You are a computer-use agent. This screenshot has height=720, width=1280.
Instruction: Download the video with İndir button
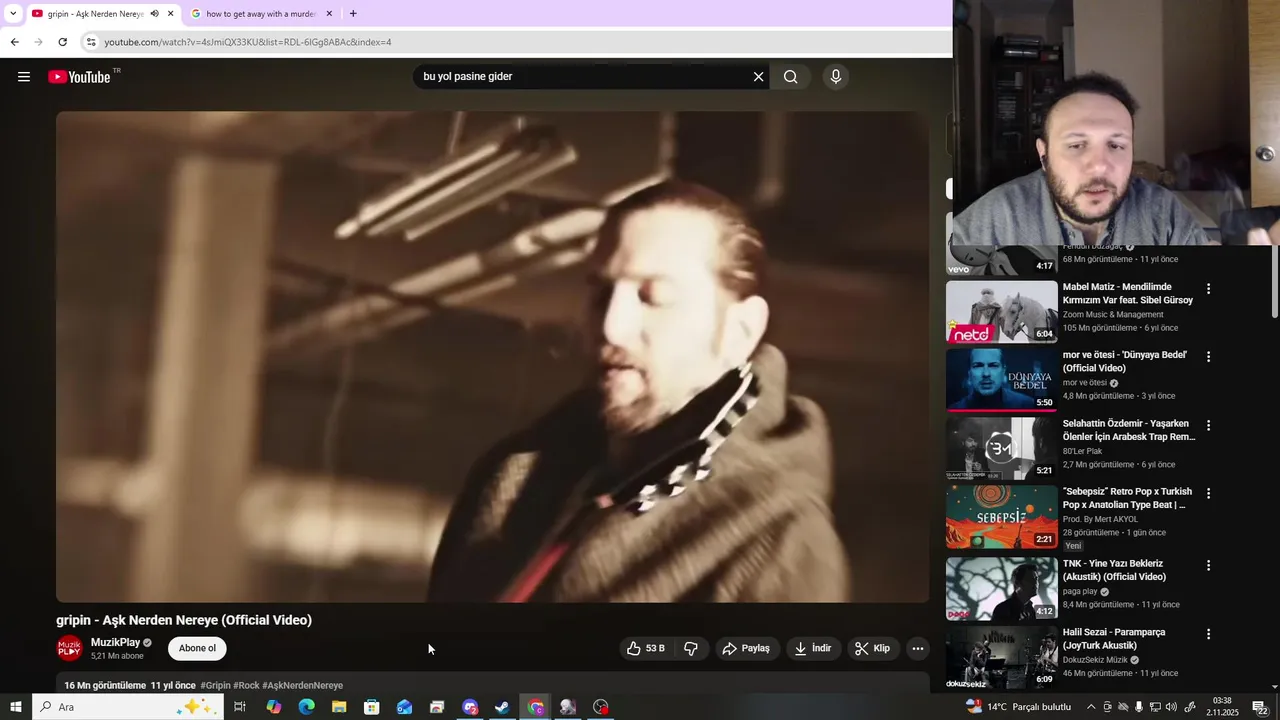813,648
